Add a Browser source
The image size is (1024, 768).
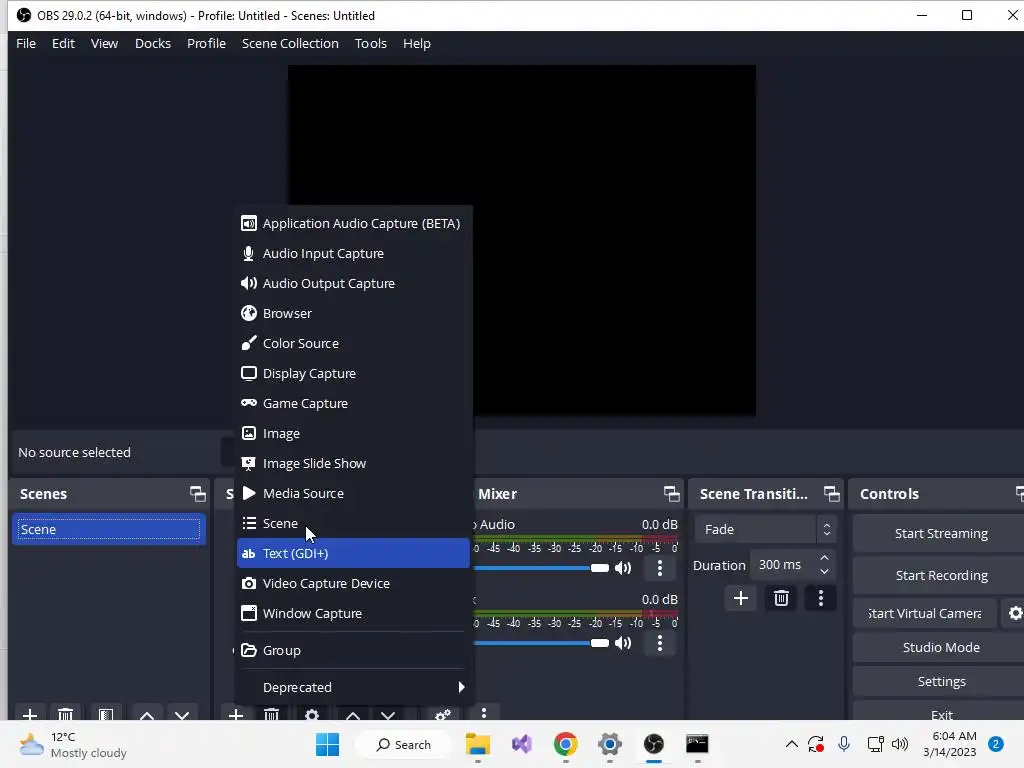tap(353, 313)
